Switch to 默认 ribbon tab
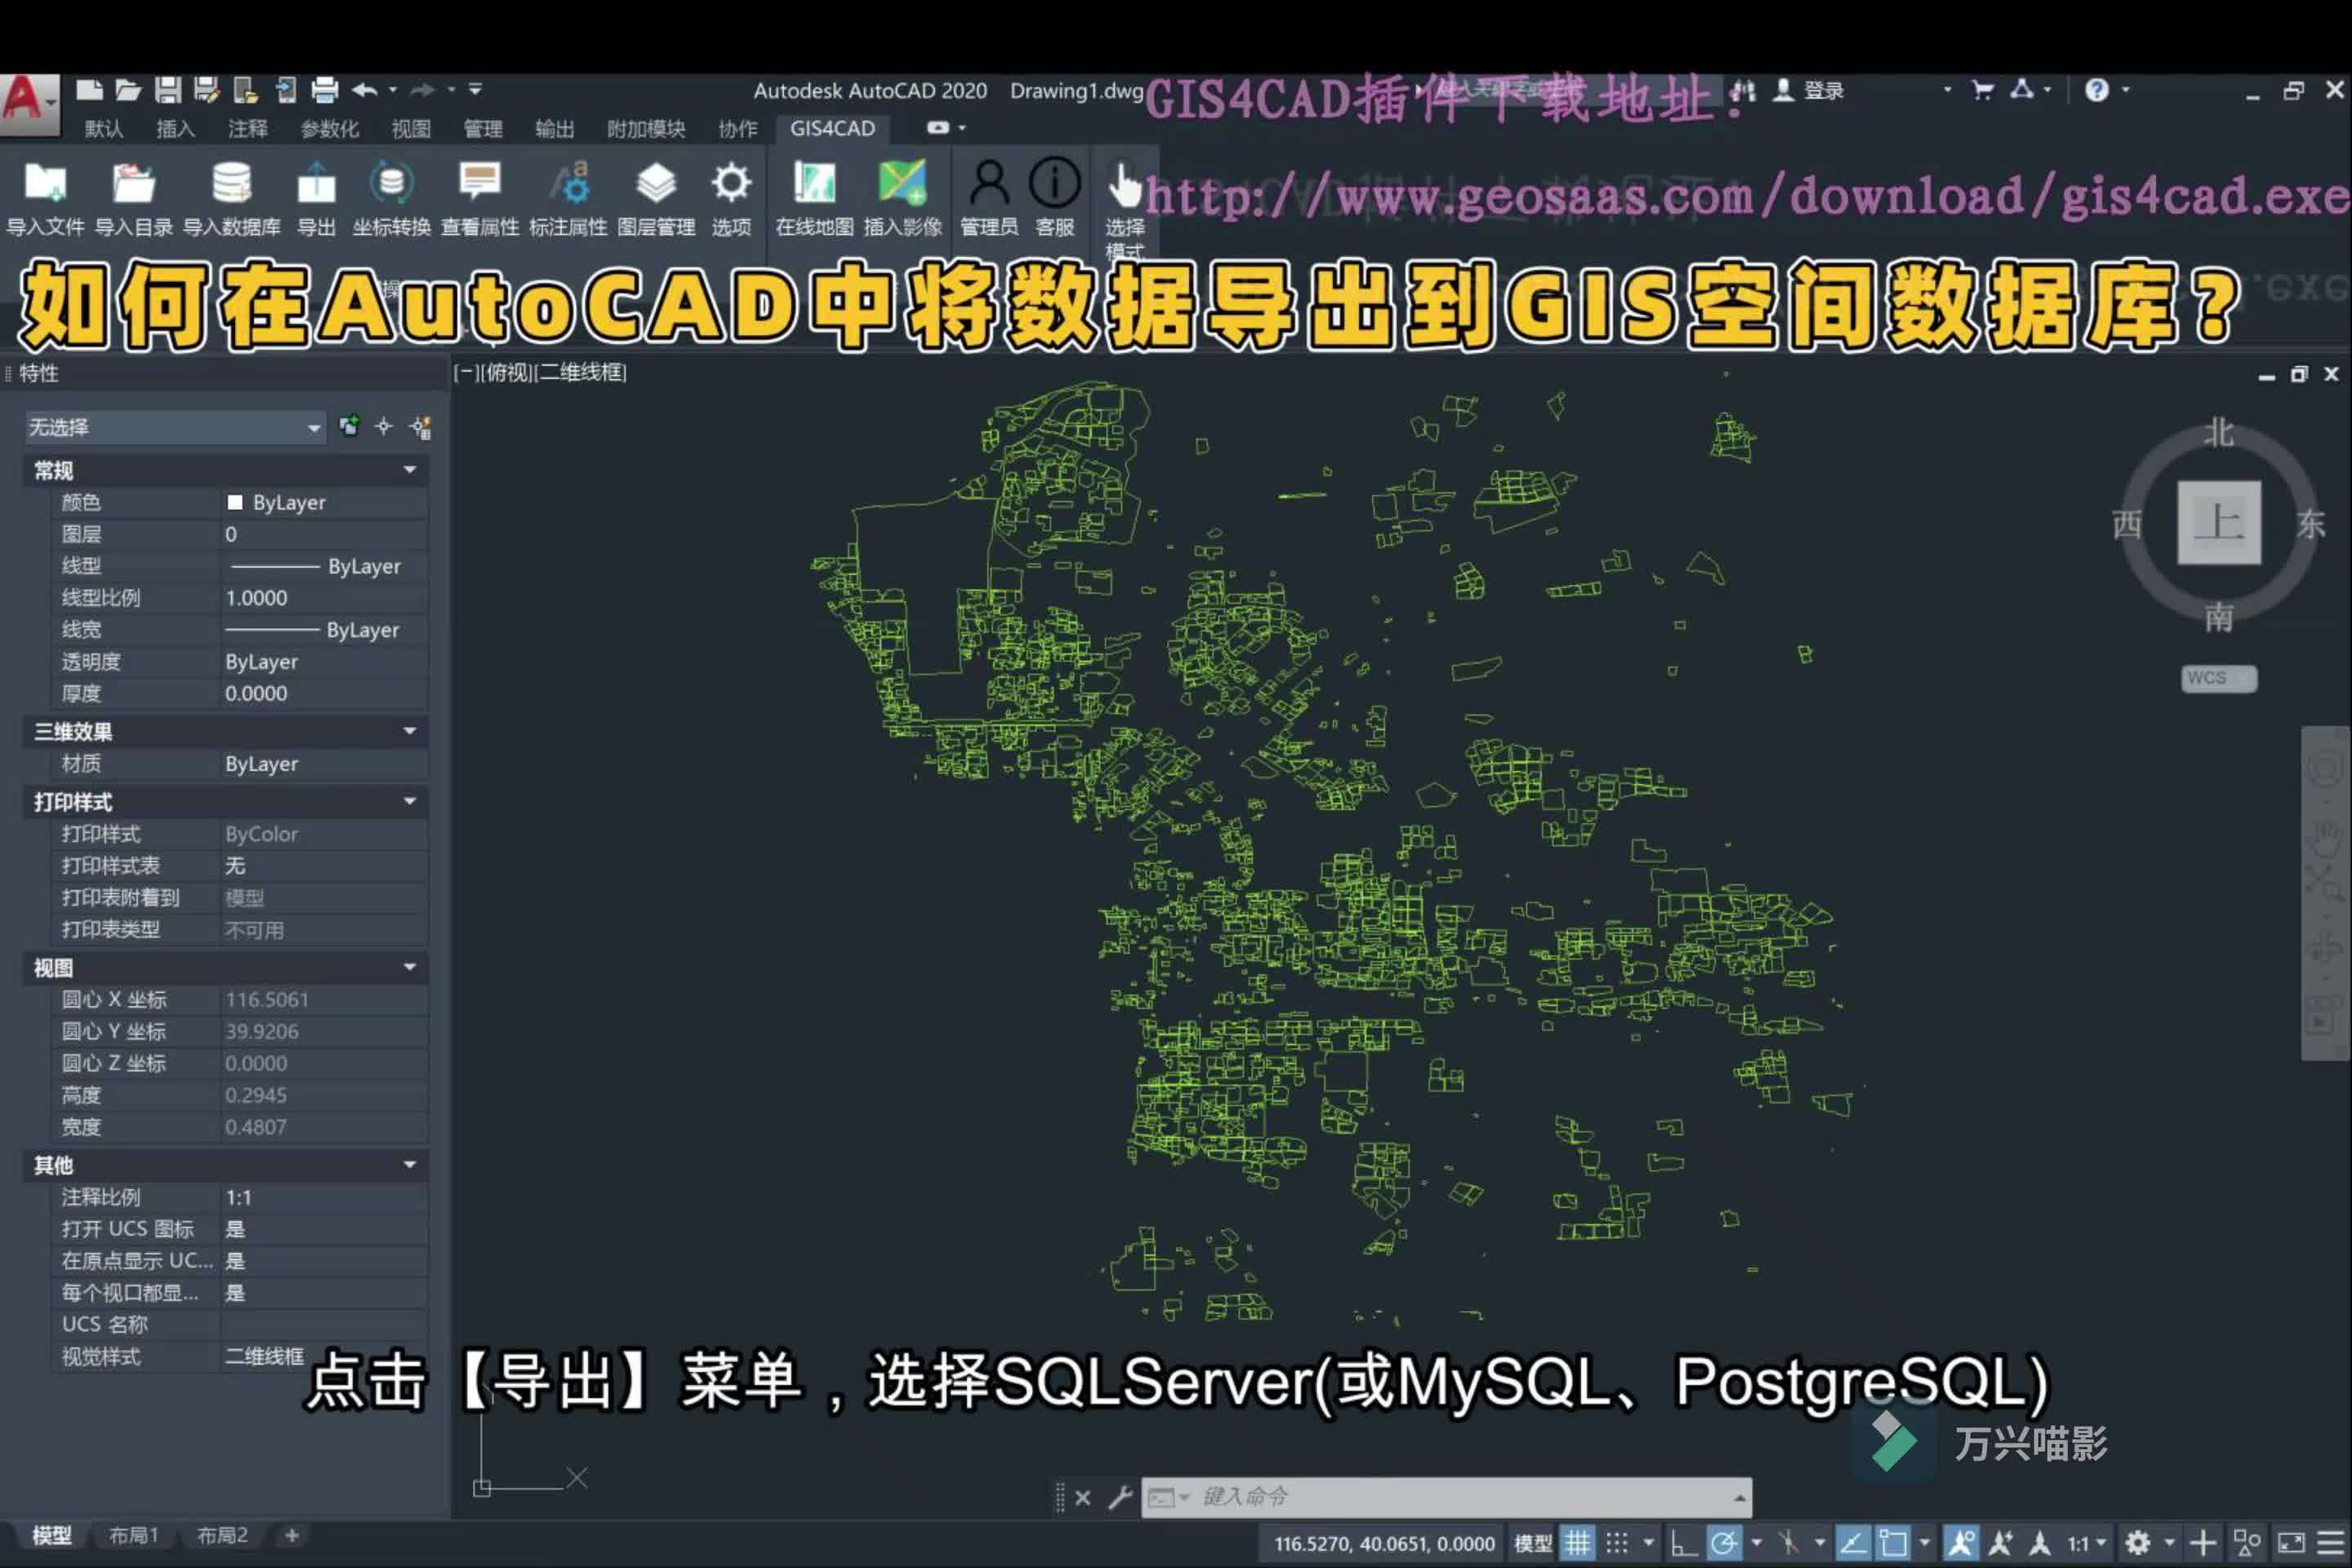 [x=103, y=128]
